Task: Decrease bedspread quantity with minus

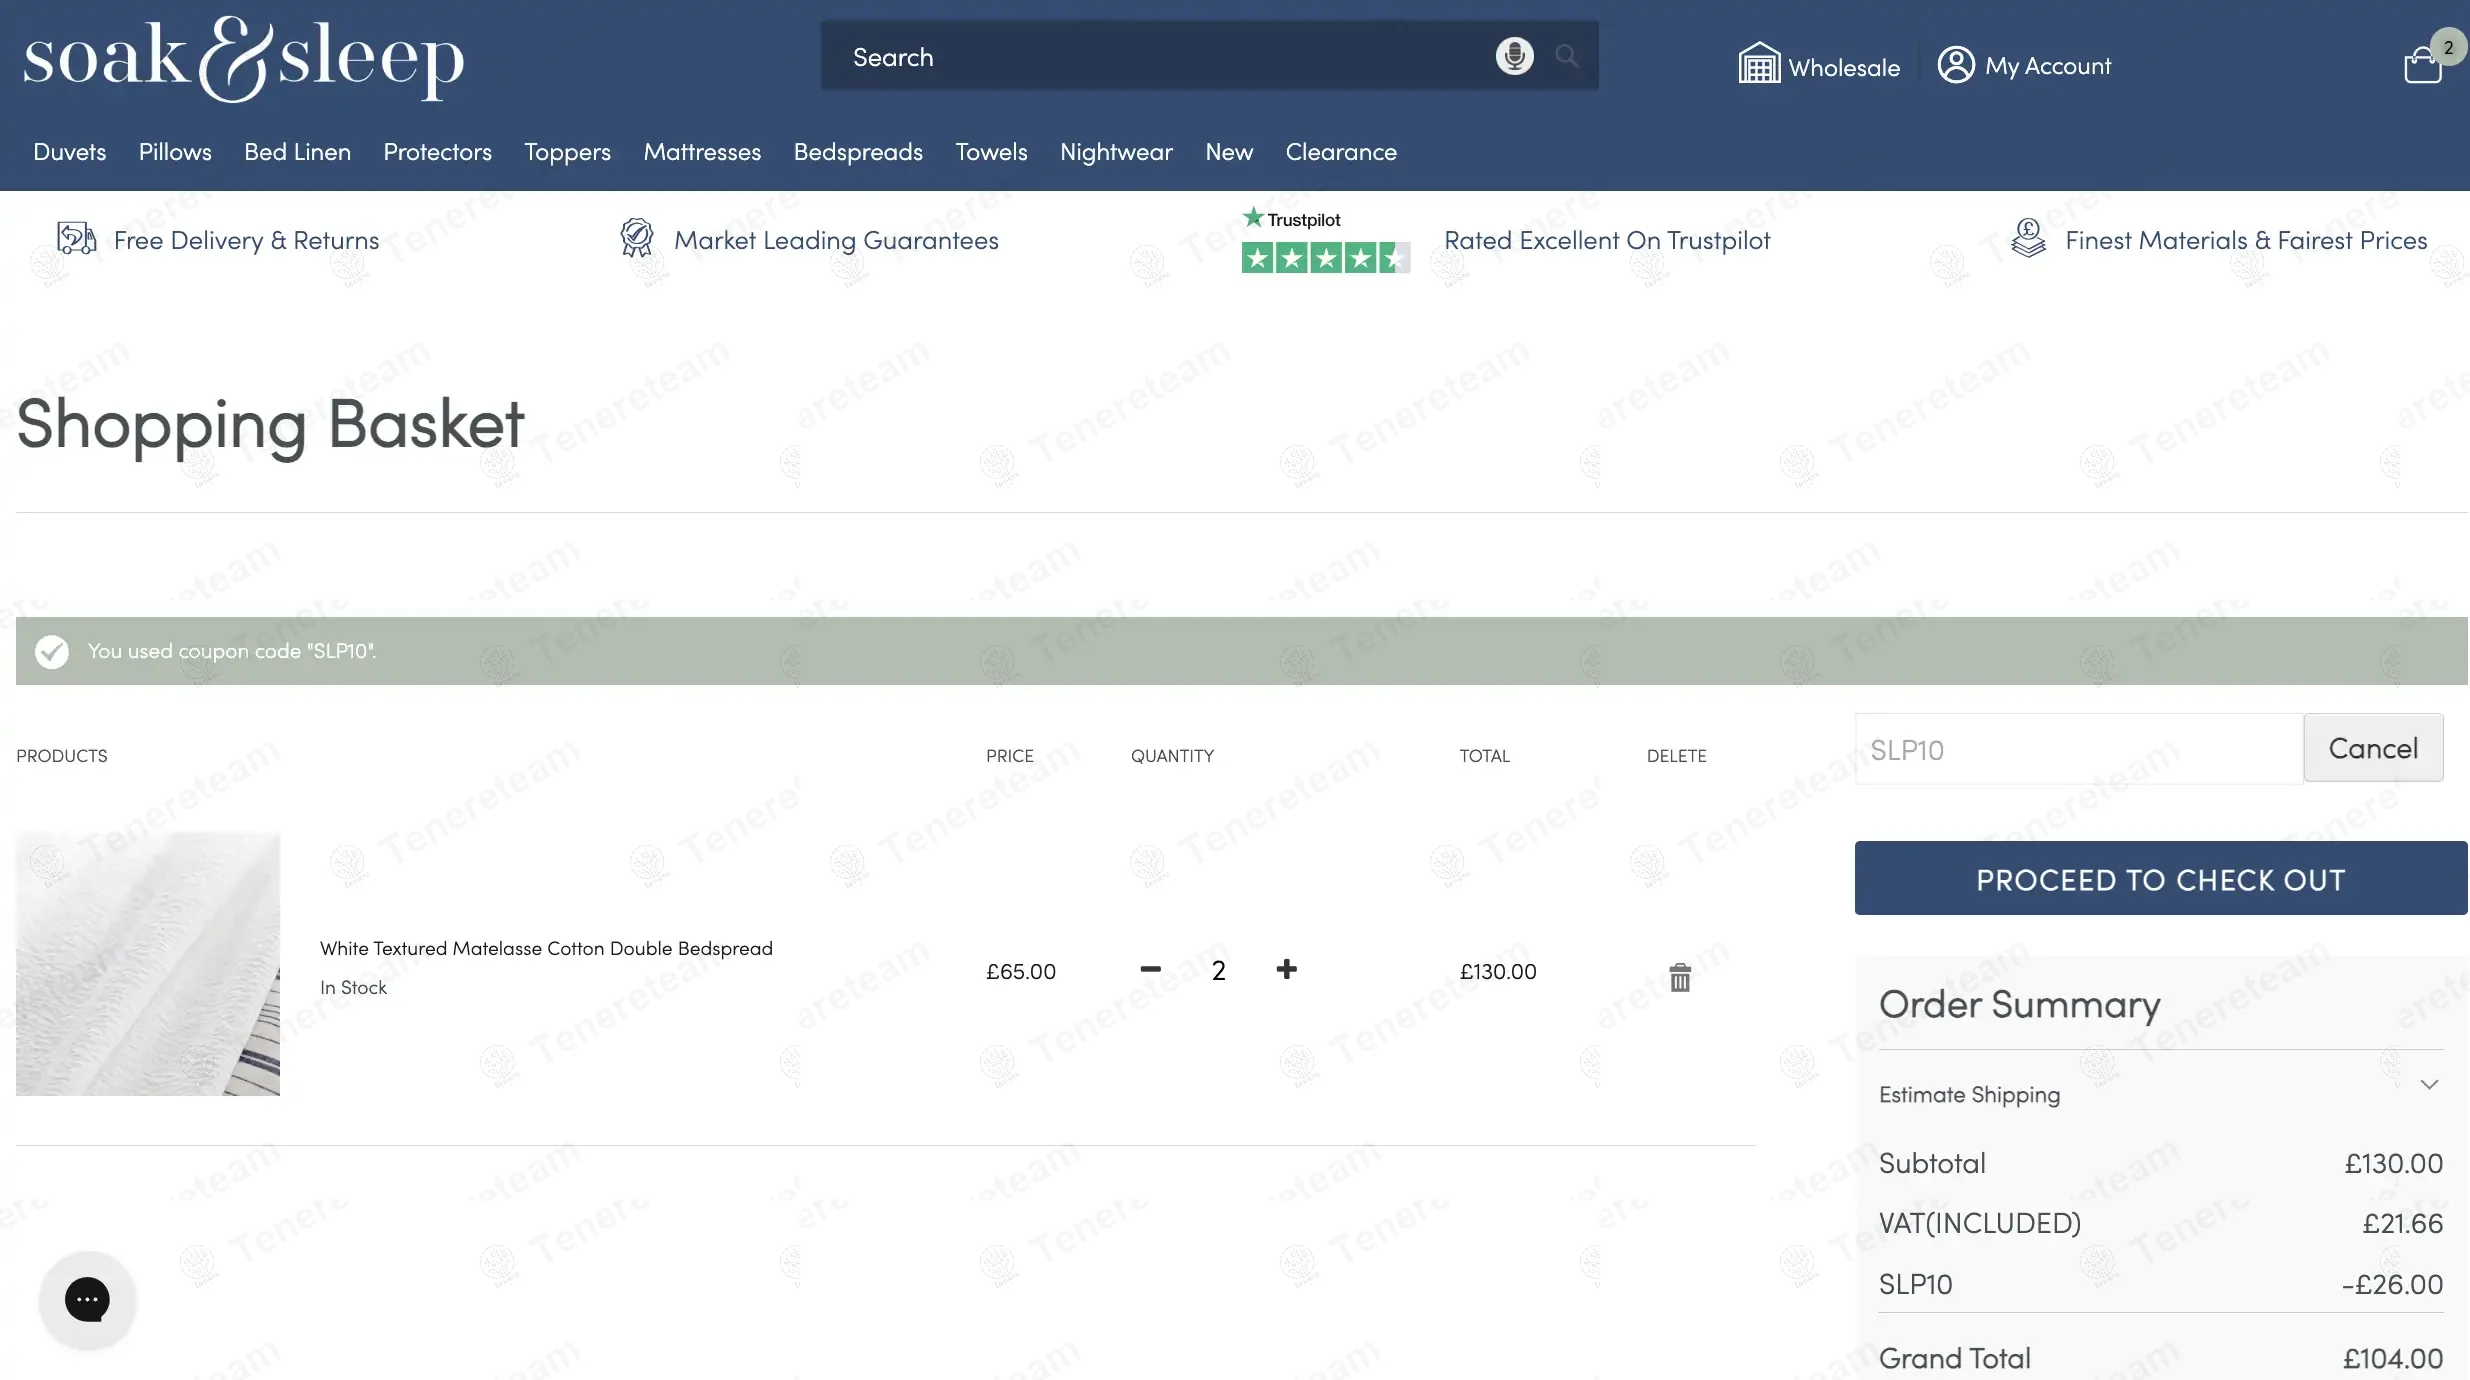Action: pos(1150,969)
